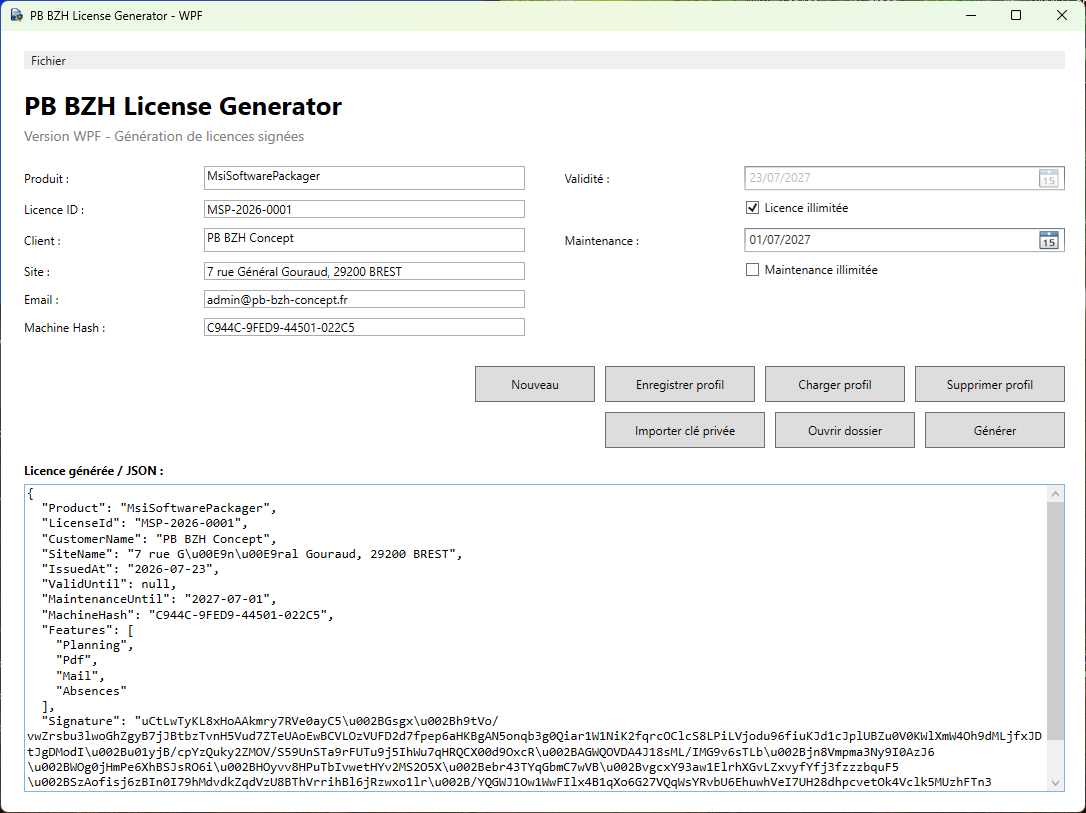Click Charger profil button
The image size is (1086, 813).
coord(835,384)
